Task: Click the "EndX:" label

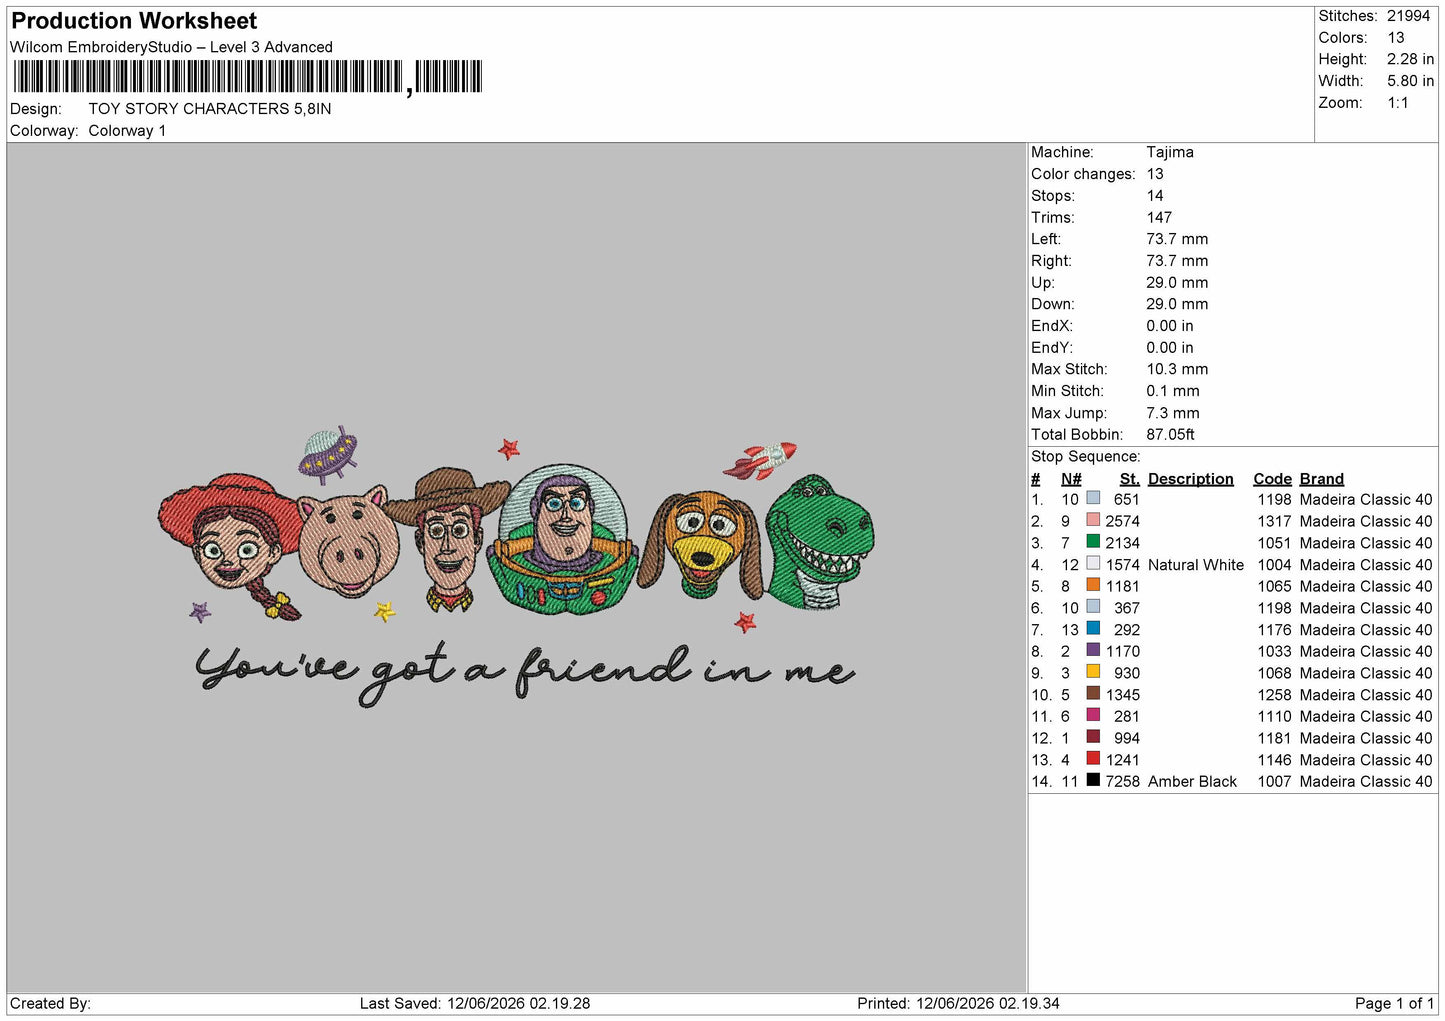Action: point(1052,326)
